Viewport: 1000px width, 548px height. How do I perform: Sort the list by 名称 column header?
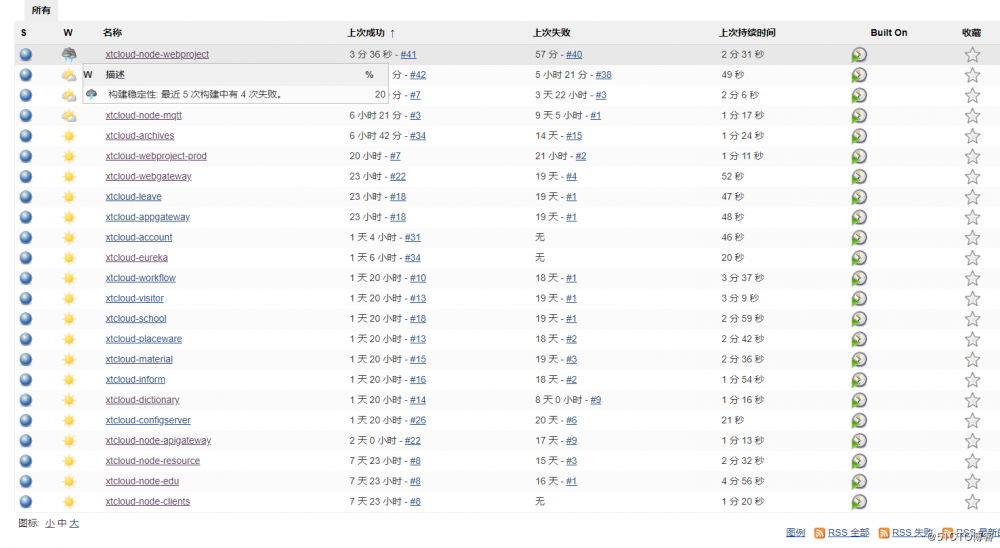pos(112,33)
